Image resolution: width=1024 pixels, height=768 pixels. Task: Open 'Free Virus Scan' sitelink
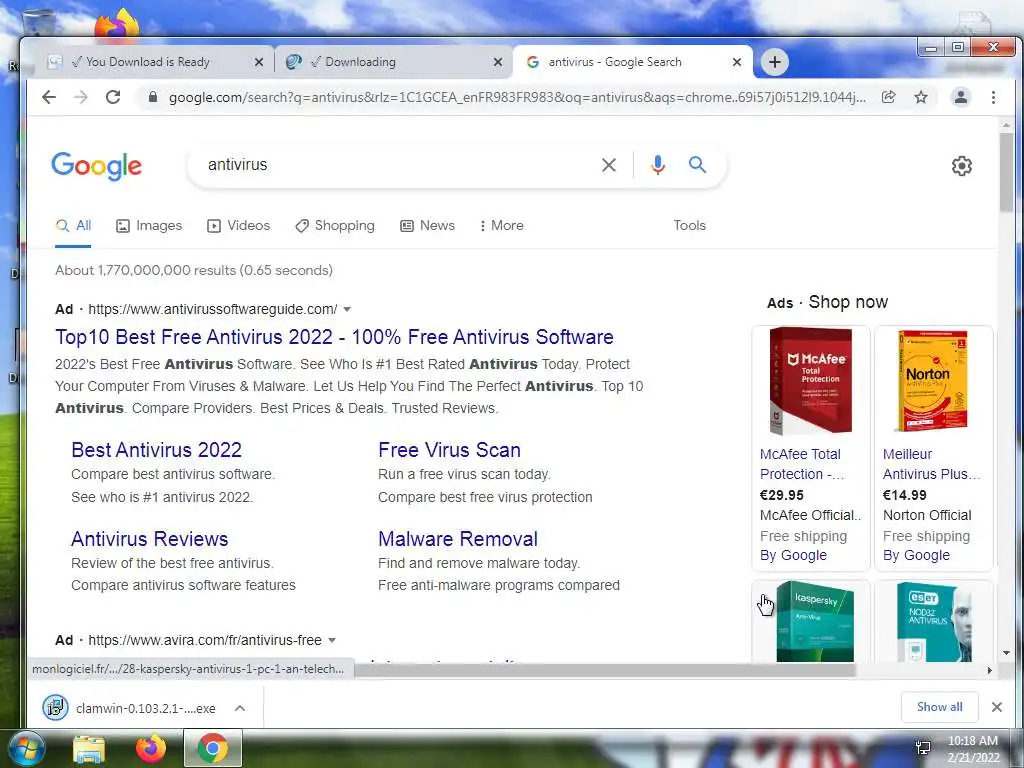click(449, 450)
